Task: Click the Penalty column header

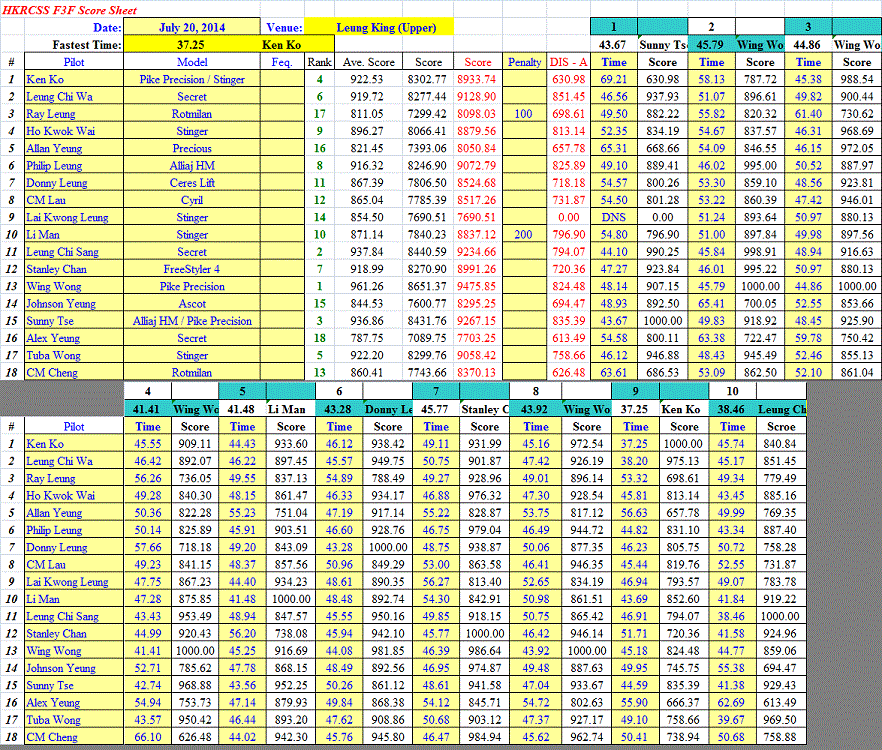Action: pyautogui.click(x=524, y=62)
